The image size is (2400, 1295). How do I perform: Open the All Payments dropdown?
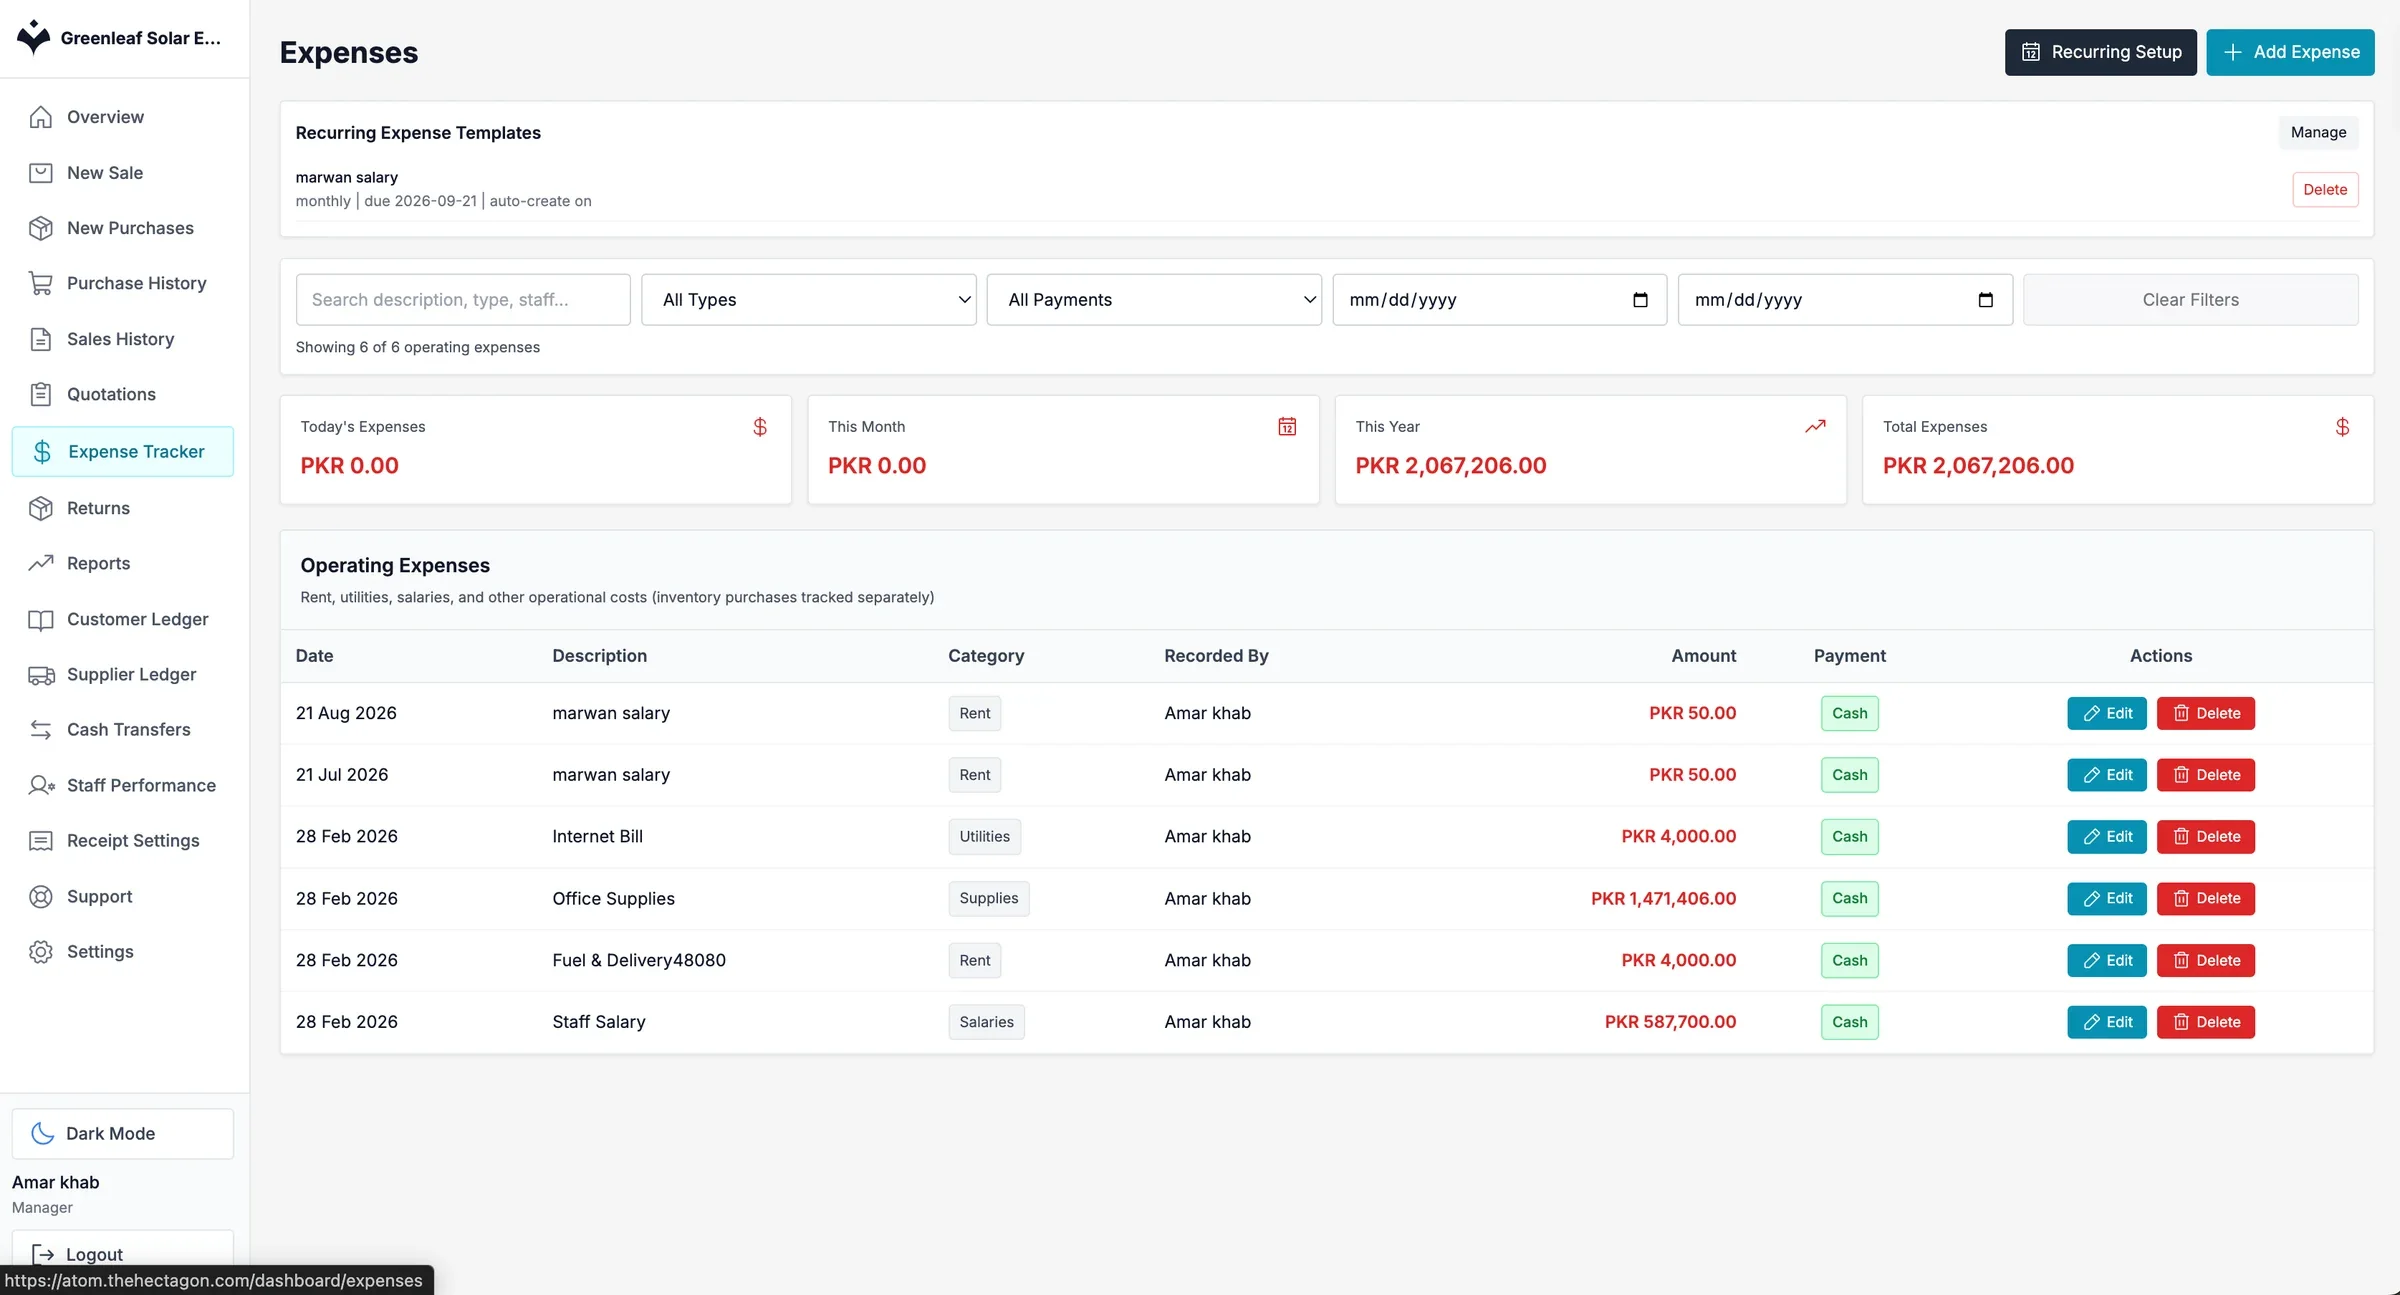(x=1154, y=300)
